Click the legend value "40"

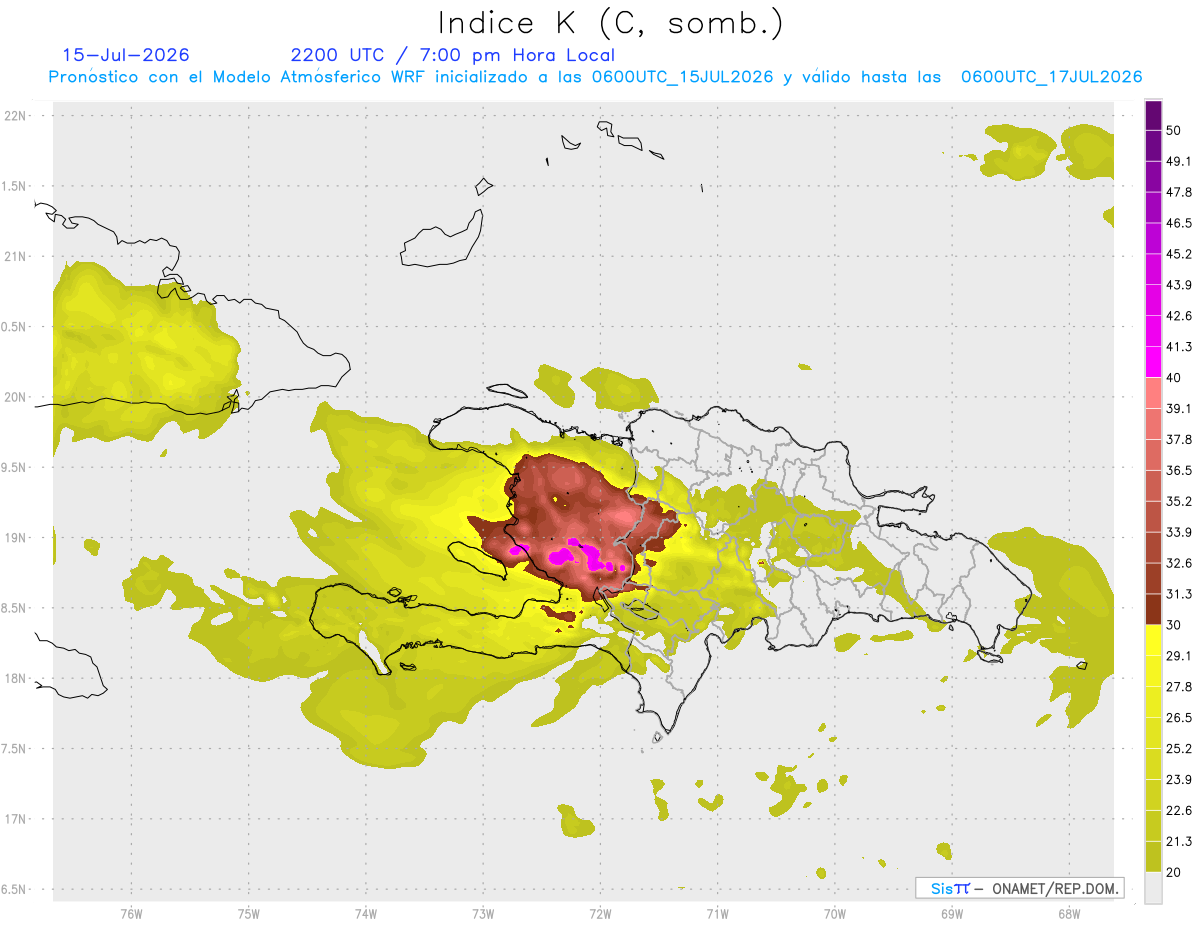pyautogui.click(x=1174, y=378)
